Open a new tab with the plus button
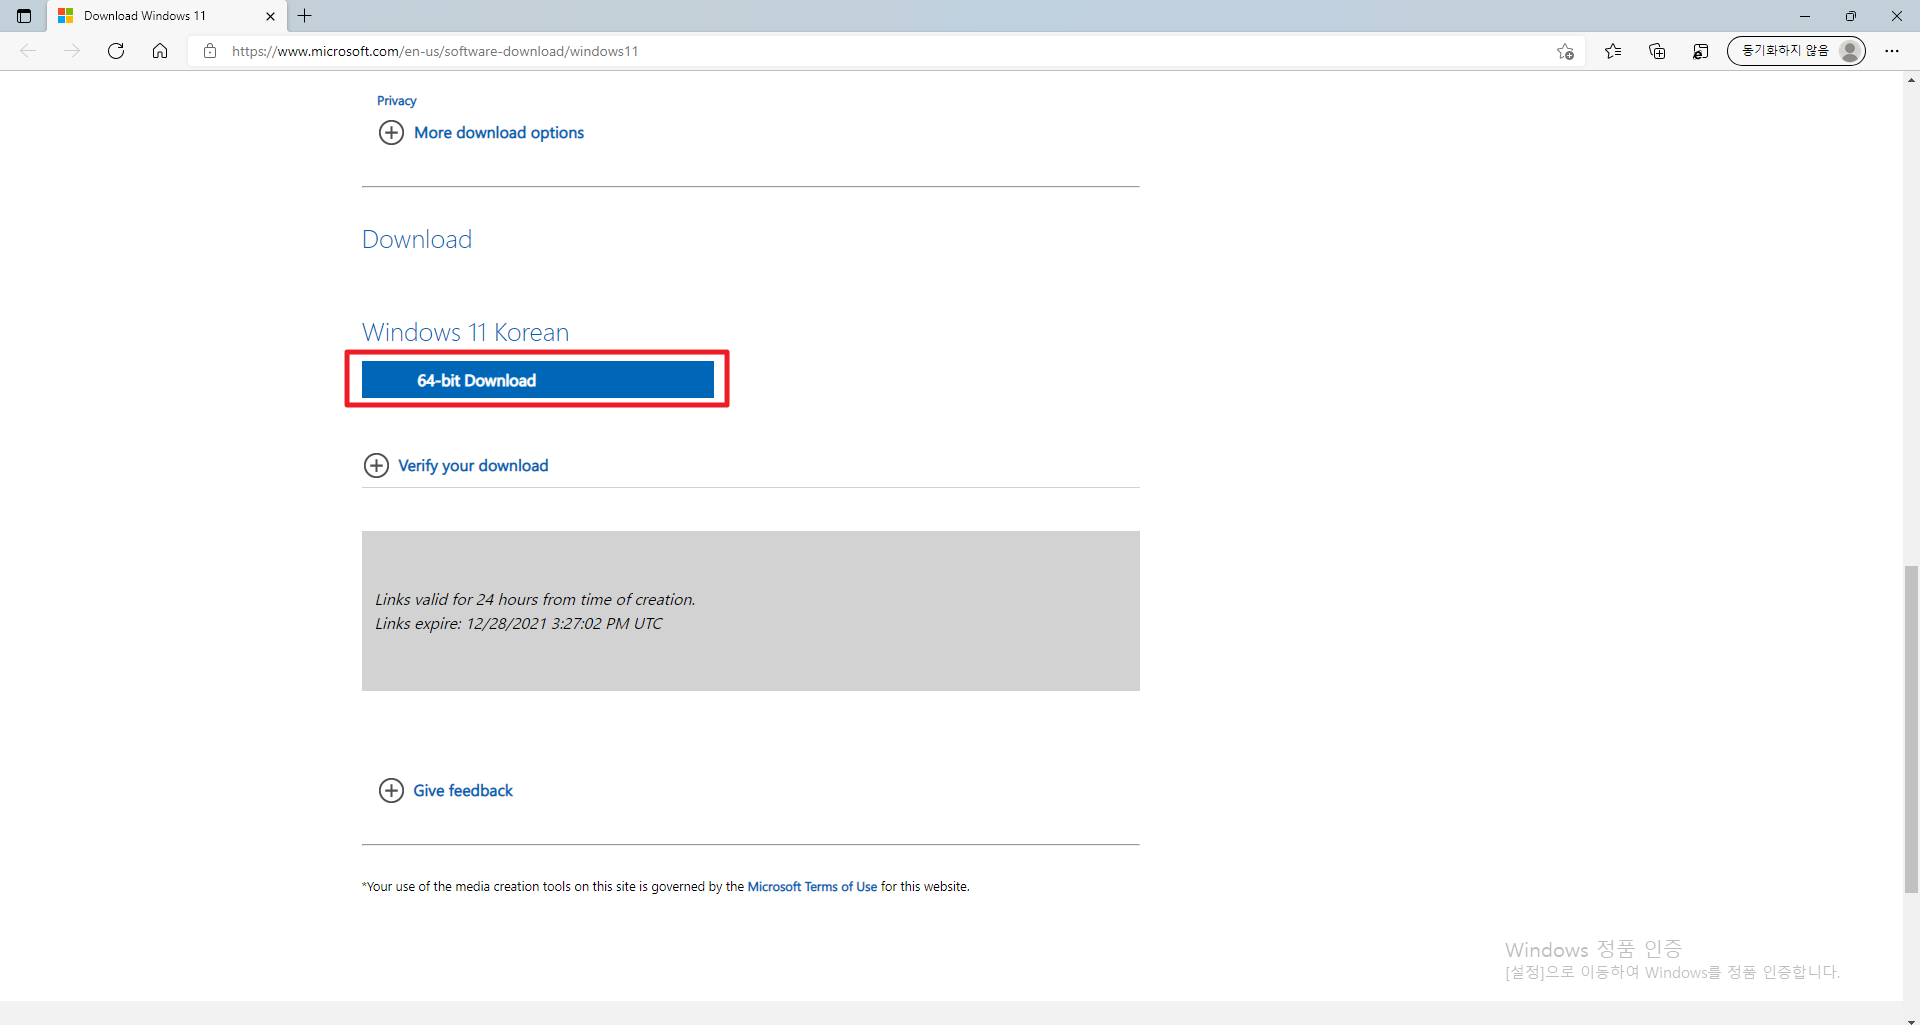The width and height of the screenshot is (1920, 1025). point(305,16)
